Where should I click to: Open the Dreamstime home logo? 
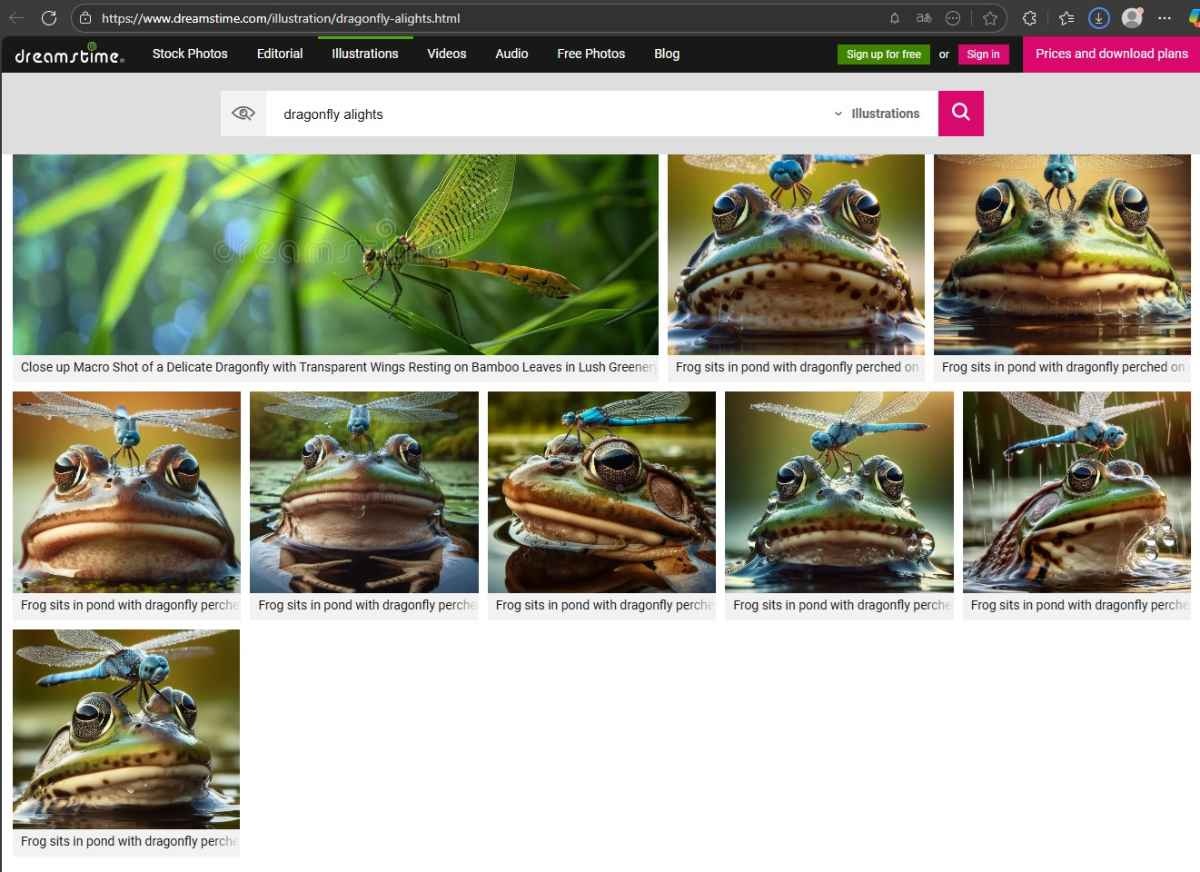pos(69,55)
